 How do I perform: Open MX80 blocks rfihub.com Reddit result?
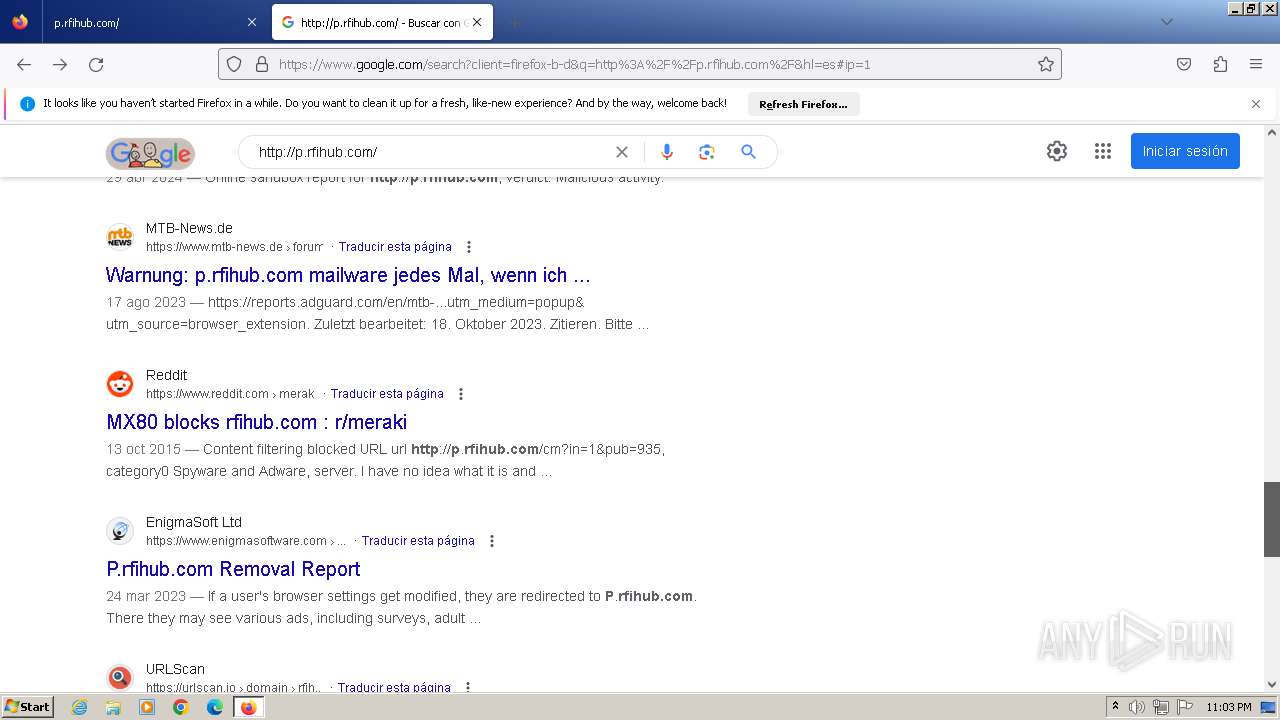[257, 422]
